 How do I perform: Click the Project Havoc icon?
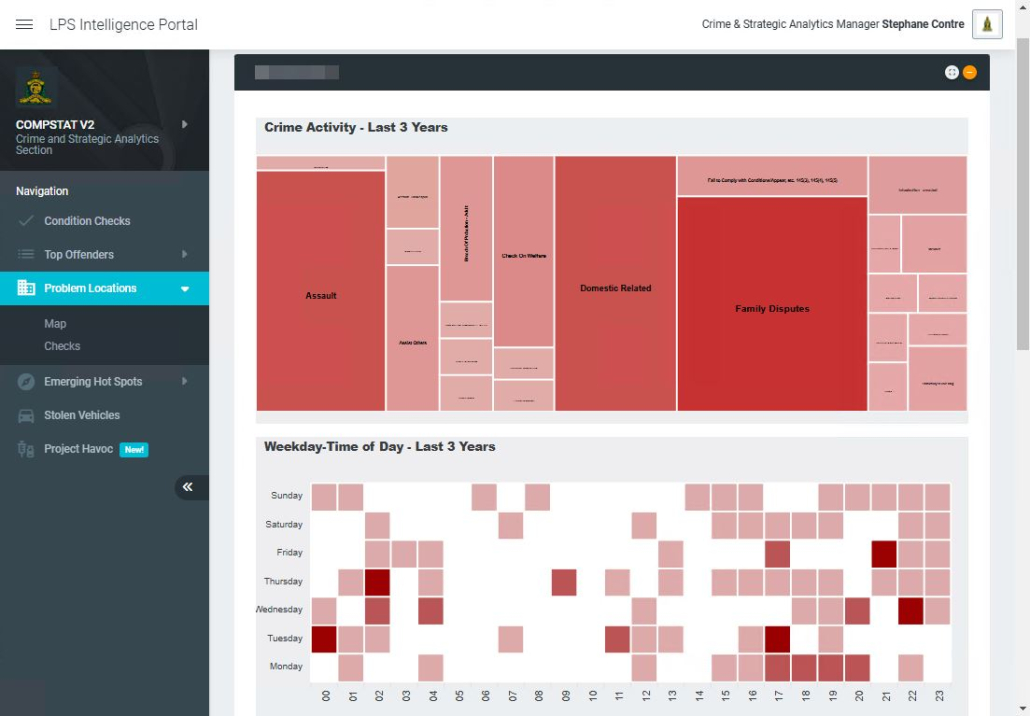pyautogui.click(x=26, y=450)
